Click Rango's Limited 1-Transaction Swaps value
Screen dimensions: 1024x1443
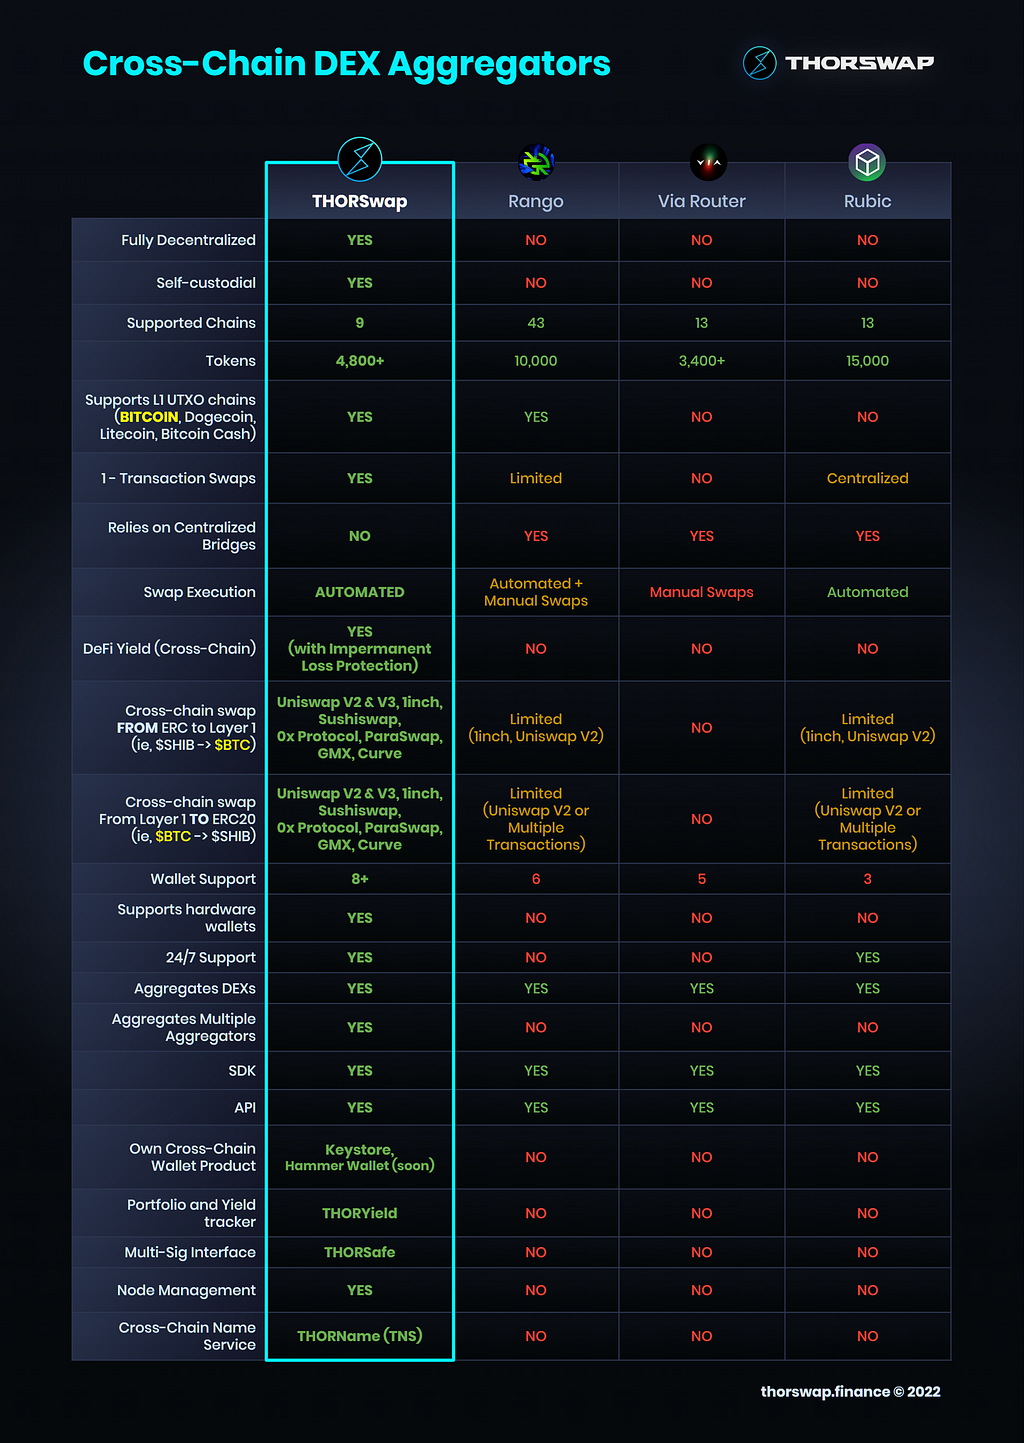(536, 478)
